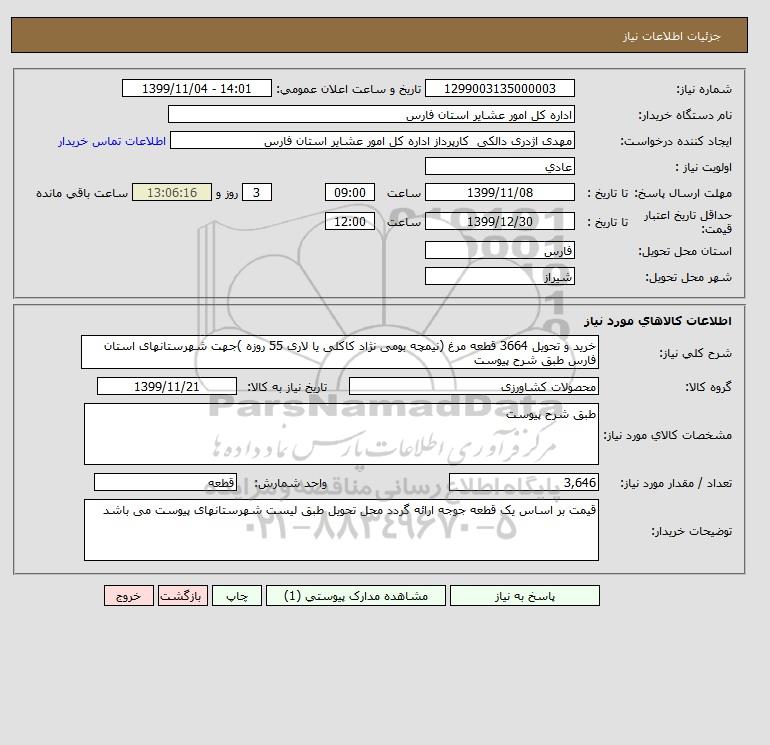The height and width of the screenshot is (745, 770).
Task: Open اطلاعات تماس خریدار link
Action: click(112, 141)
